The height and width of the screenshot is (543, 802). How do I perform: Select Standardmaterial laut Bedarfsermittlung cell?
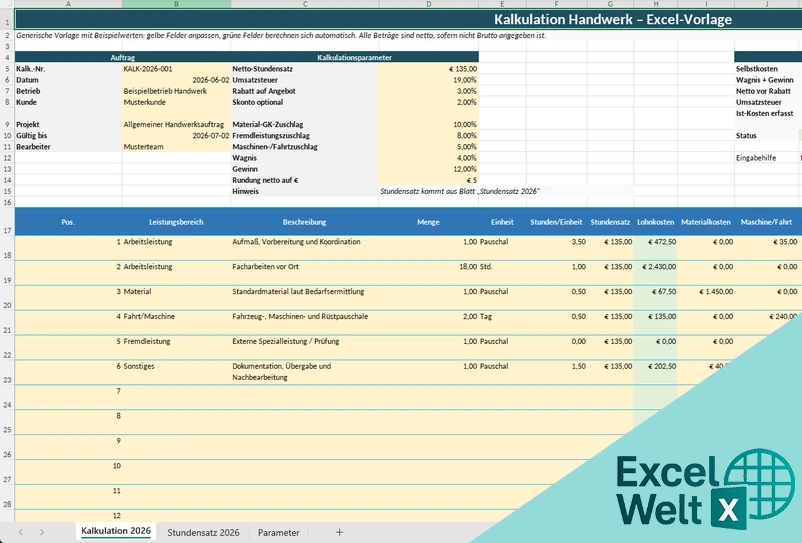[305, 298]
